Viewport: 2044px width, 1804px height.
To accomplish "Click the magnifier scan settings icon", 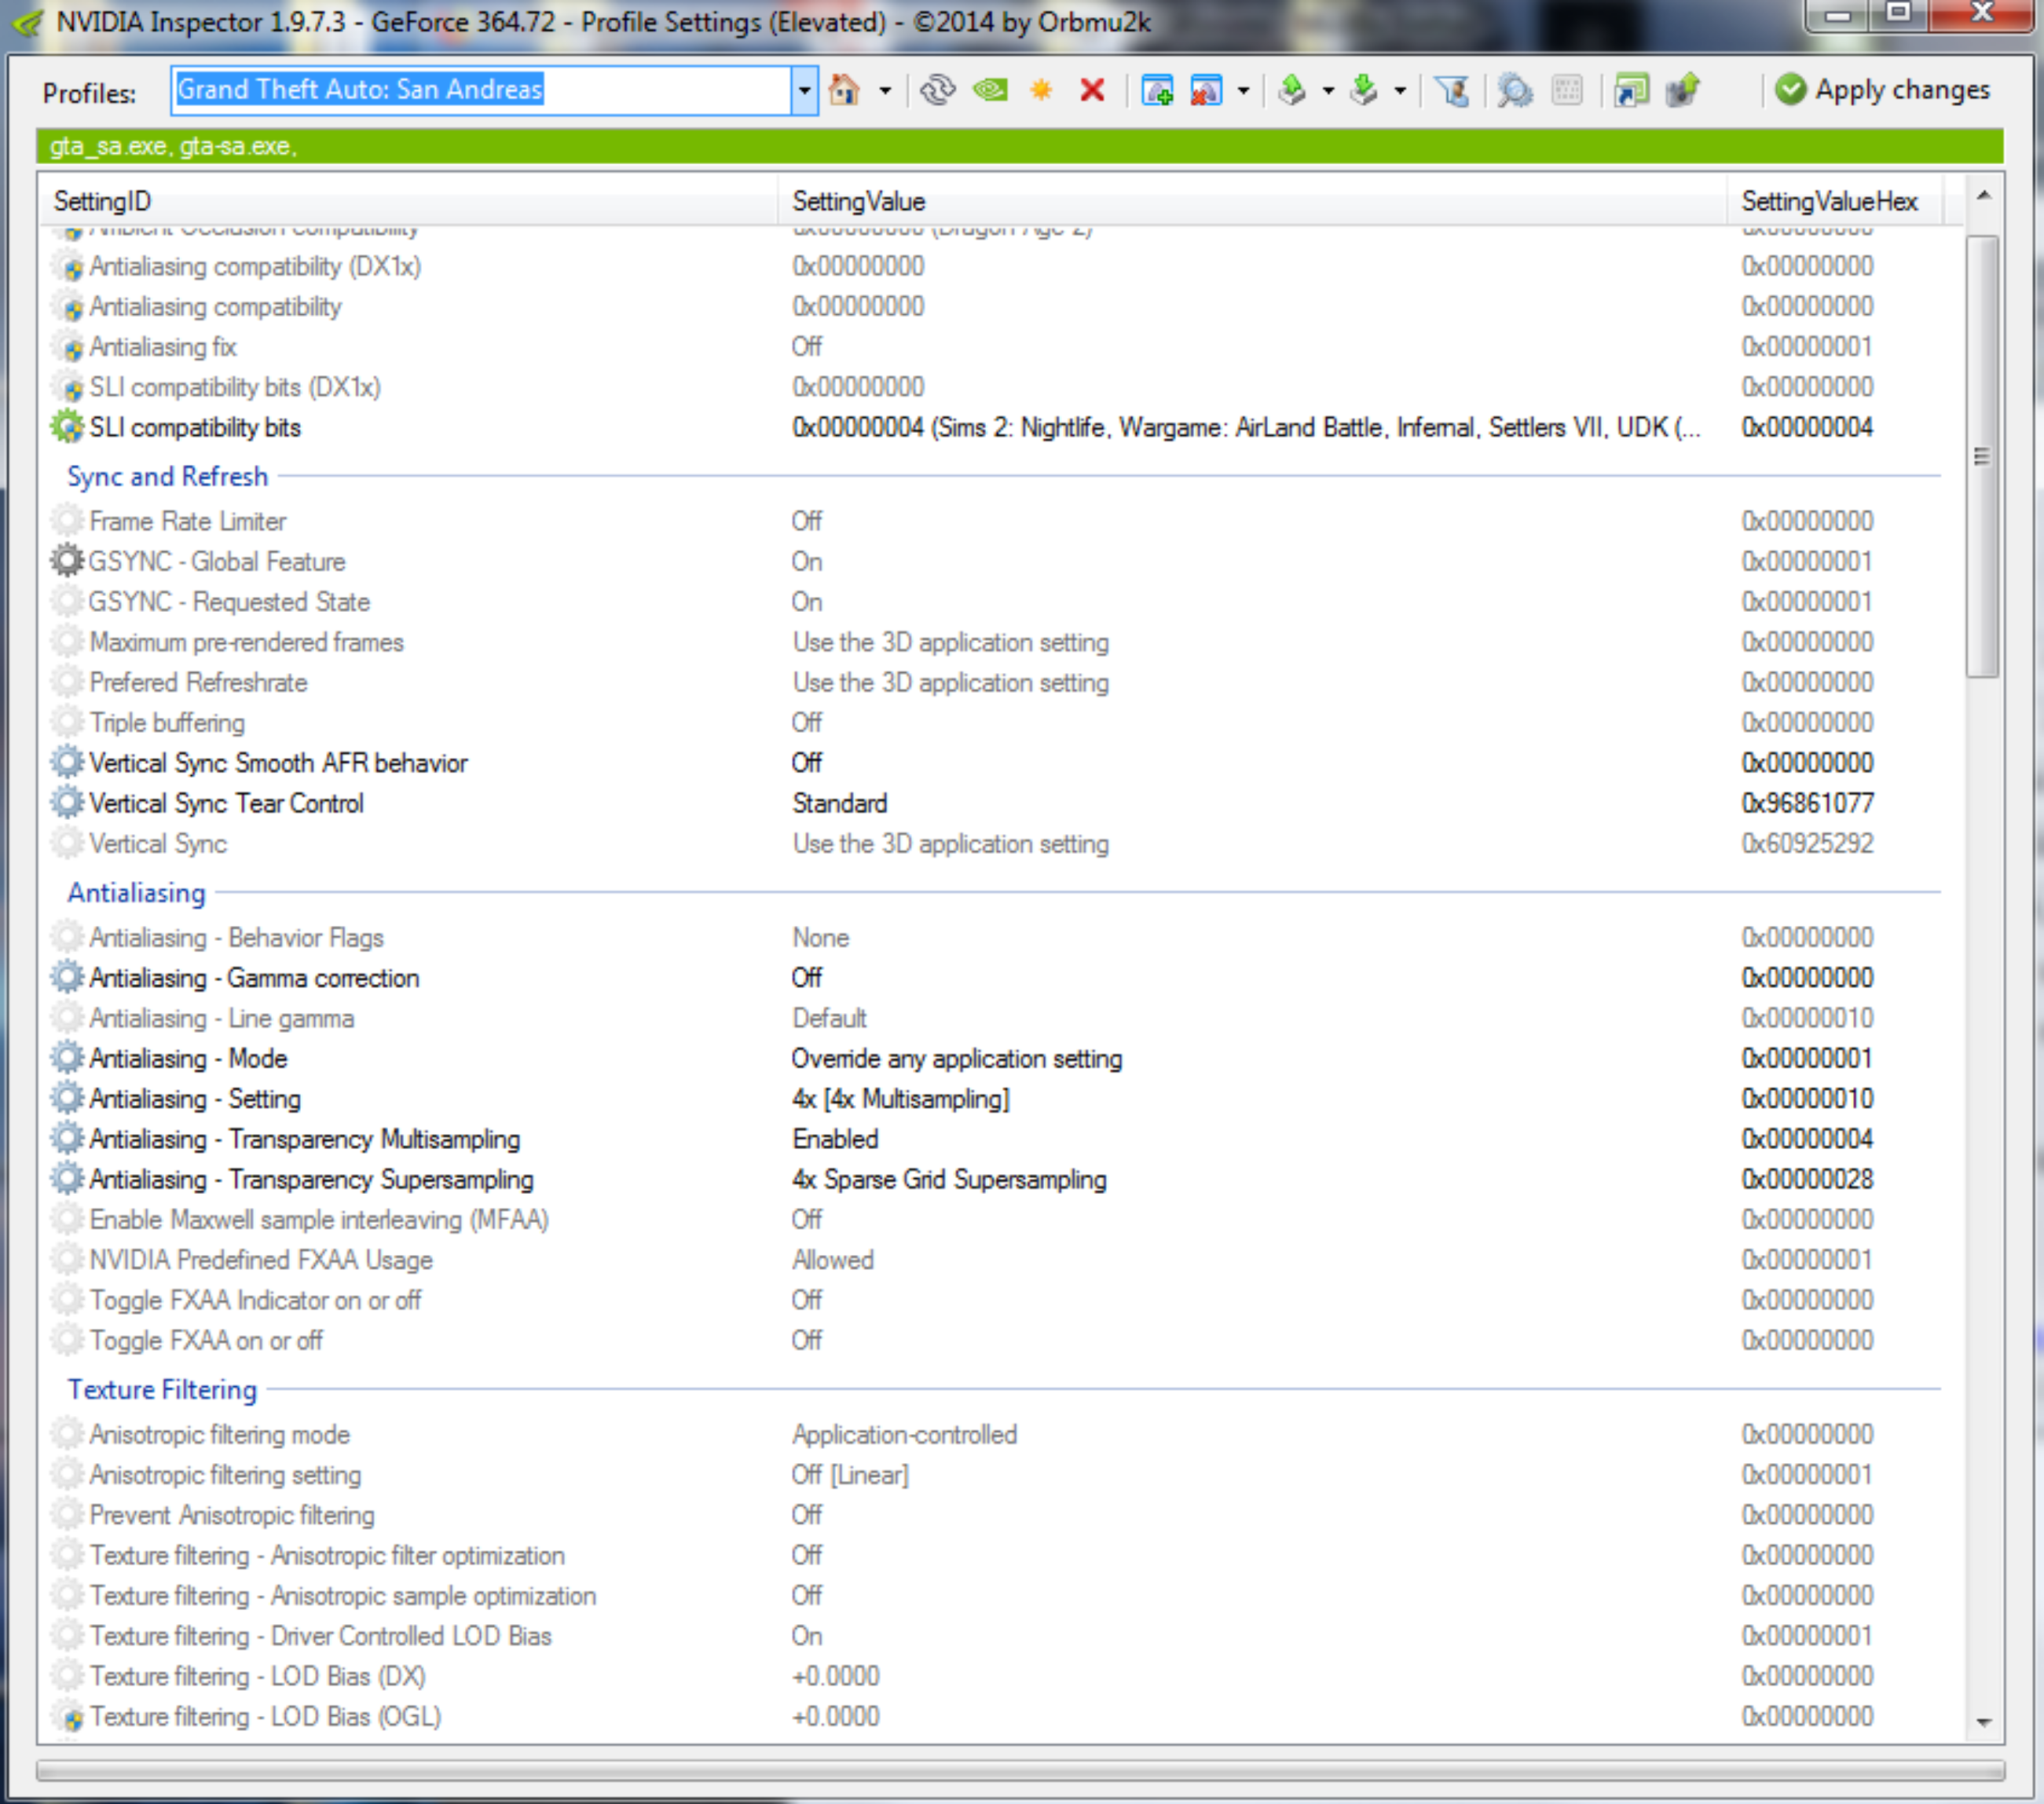I will (1515, 90).
